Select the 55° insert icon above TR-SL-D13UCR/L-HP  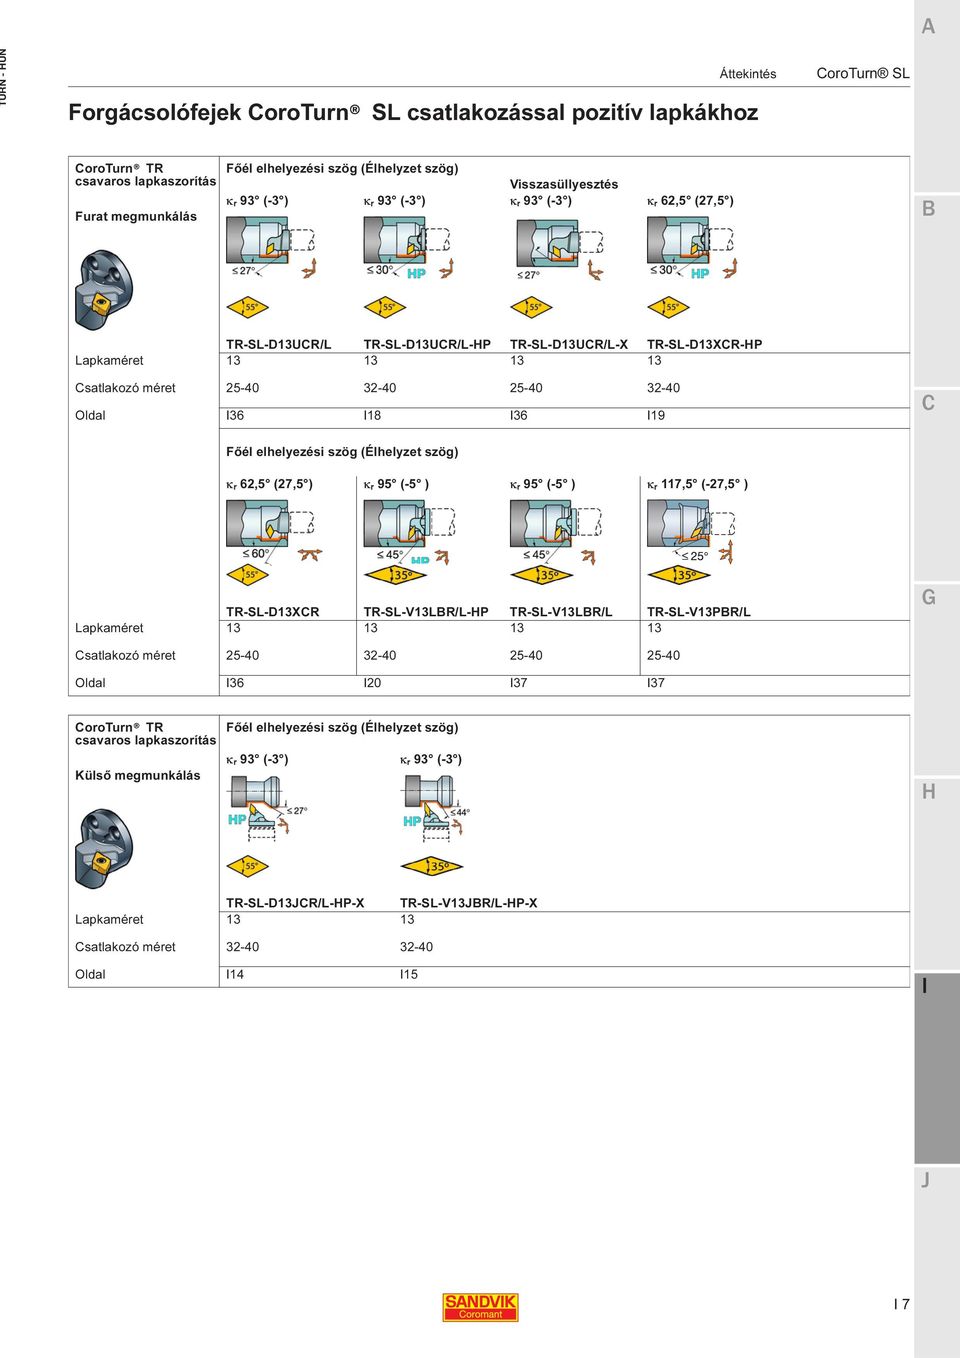[x=386, y=307]
